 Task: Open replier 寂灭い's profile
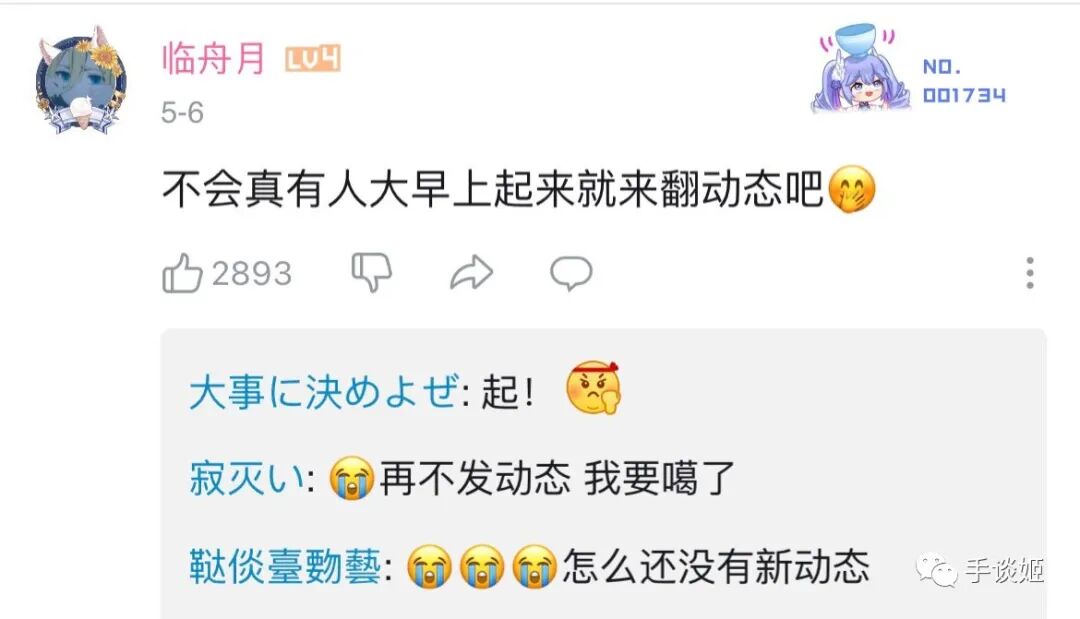[x=247, y=479]
